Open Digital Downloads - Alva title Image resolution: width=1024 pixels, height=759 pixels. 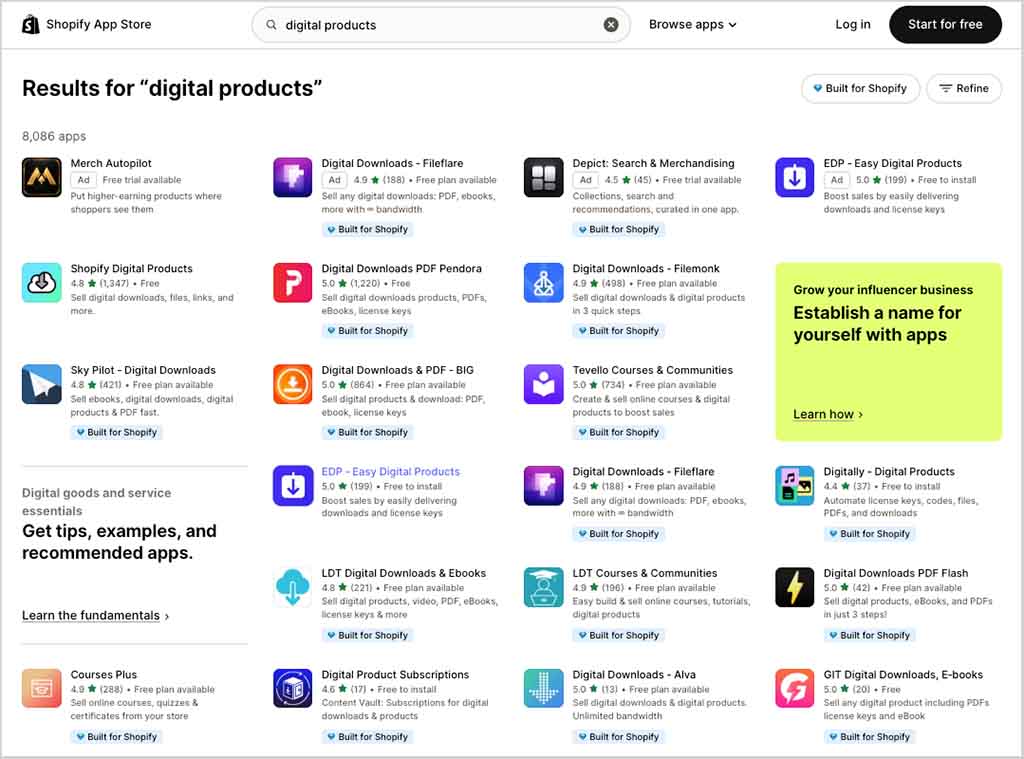click(x=633, y=675)
